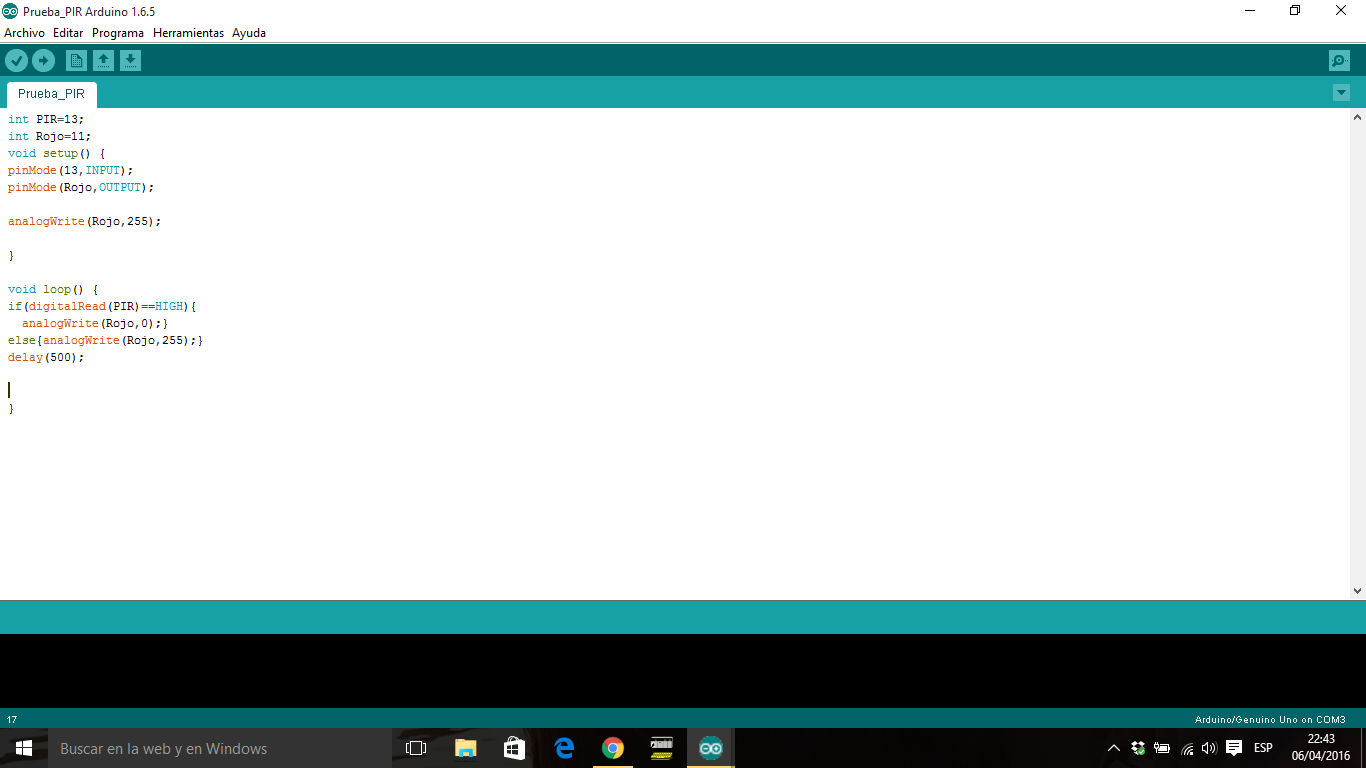The image size is (1366, 768).
Task: Click the 'analogWrite(Rojo,0);}' line
Action: tap(95, 323)
